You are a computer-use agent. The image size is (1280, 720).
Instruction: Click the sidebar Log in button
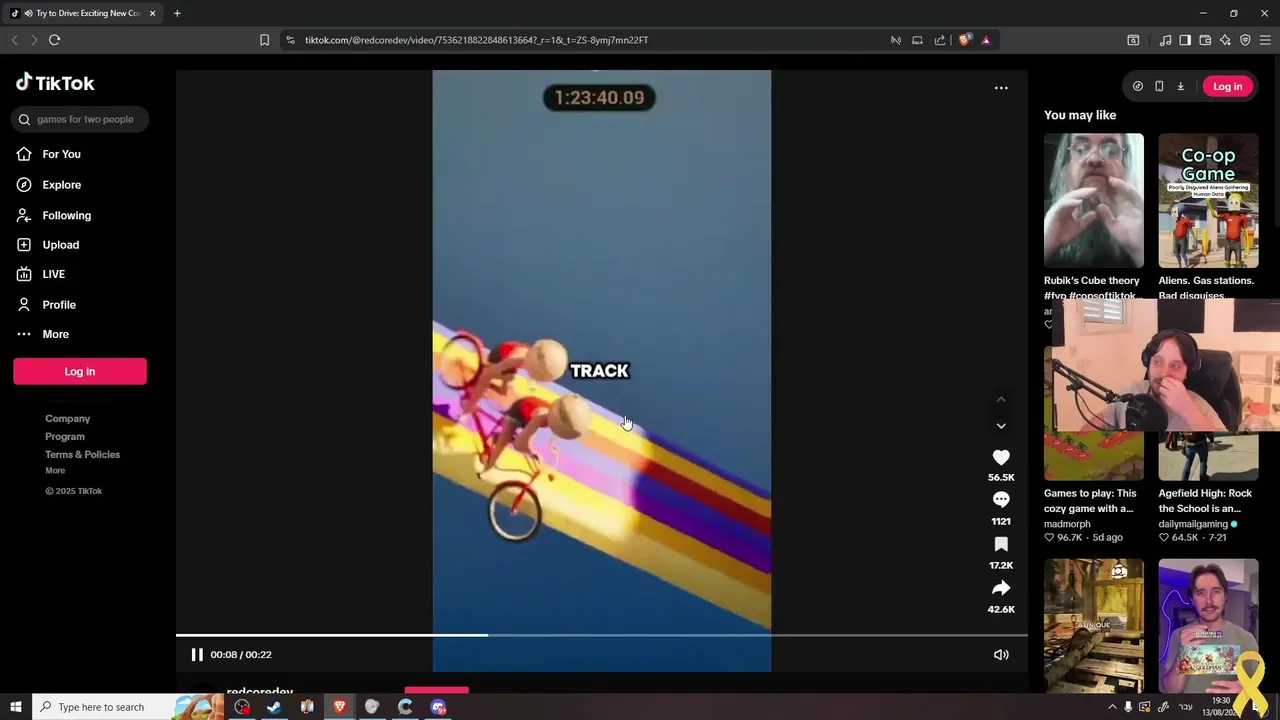(80, 371)
